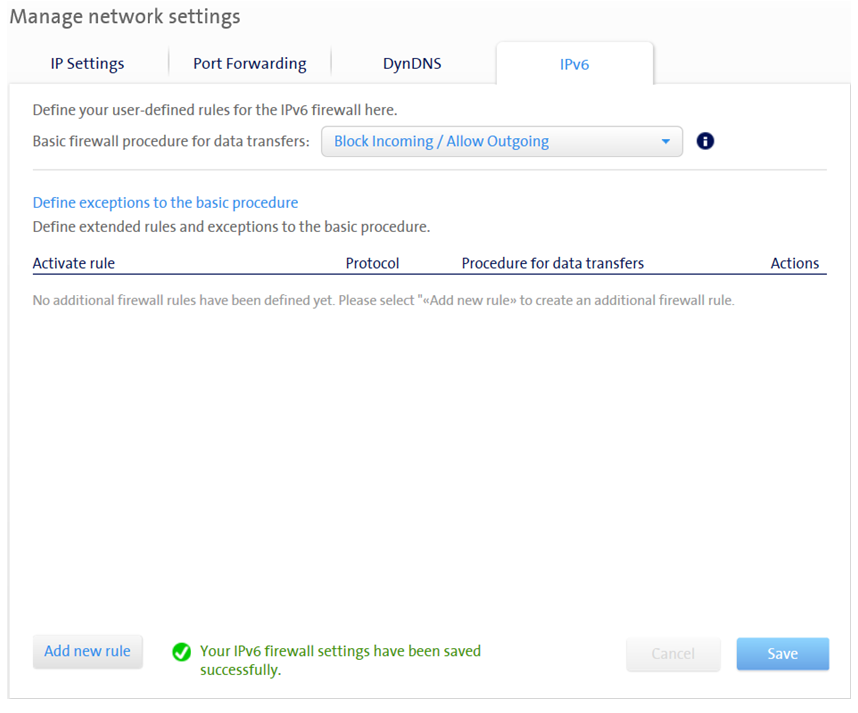Click the info icon beside the firewall dropdown
858x713 pixels.
click(x=705, y=141)
